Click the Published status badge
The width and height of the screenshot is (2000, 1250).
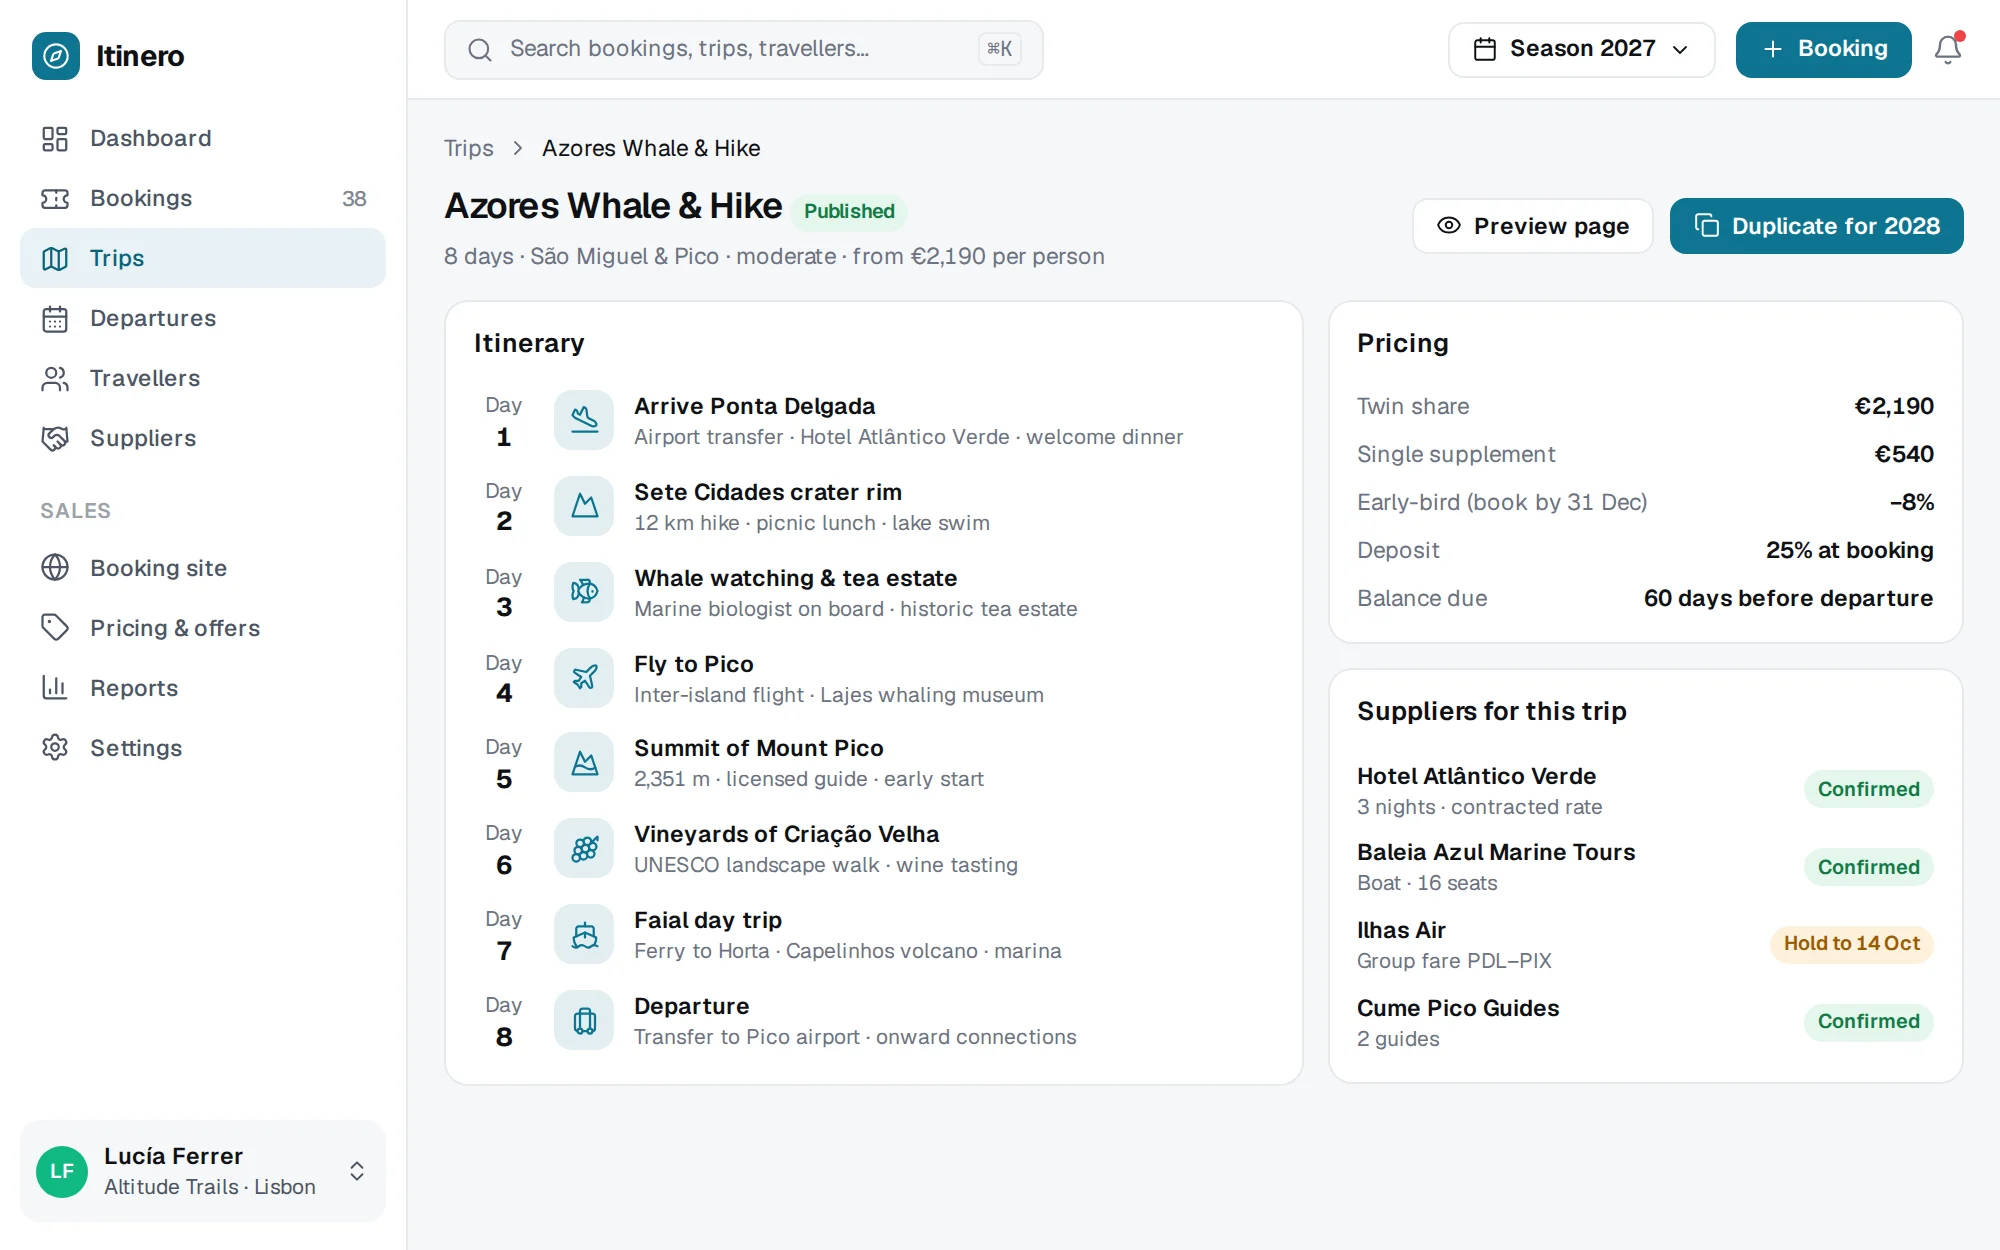pyautogui.click(x=849, y=211)
